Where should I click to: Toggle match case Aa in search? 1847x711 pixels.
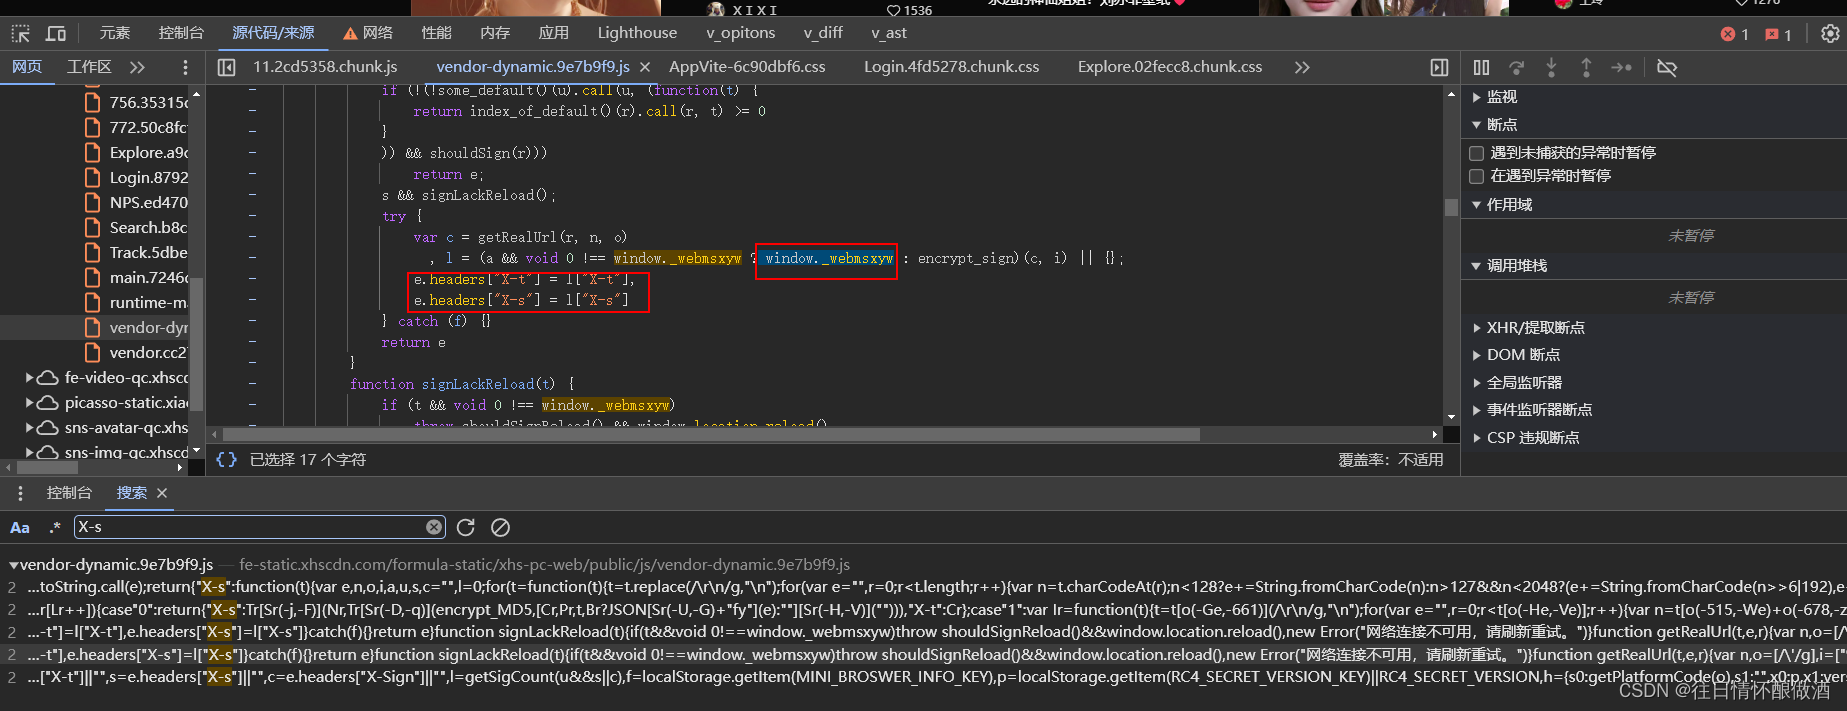pos(20,527)
